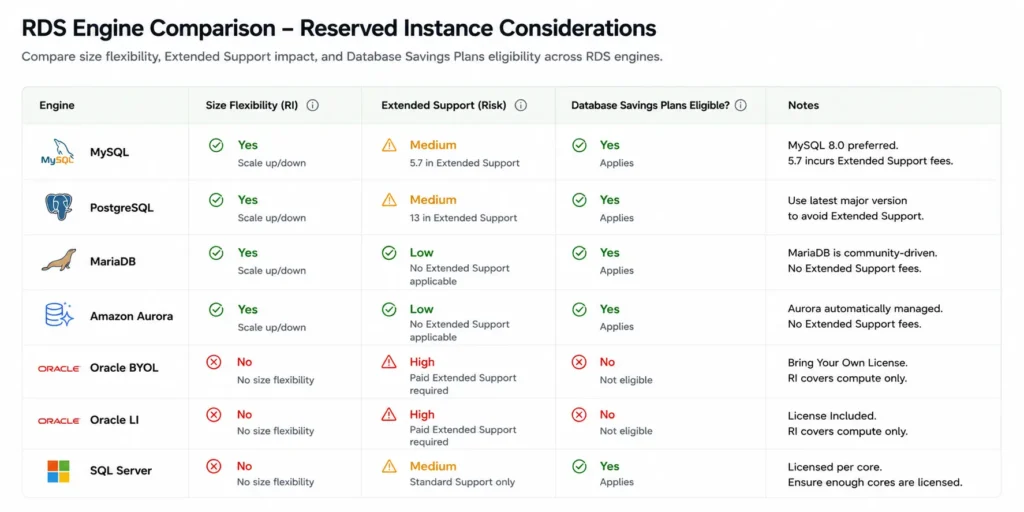1024x512 pixels.
Task: Click the Size Flexibility (RI) column header
Action: [x=252, y=105]
